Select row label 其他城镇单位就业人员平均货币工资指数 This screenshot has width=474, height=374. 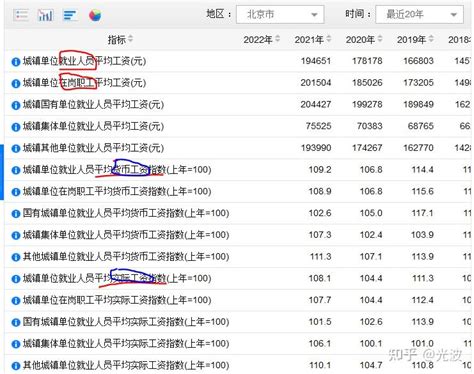(126, 257)
